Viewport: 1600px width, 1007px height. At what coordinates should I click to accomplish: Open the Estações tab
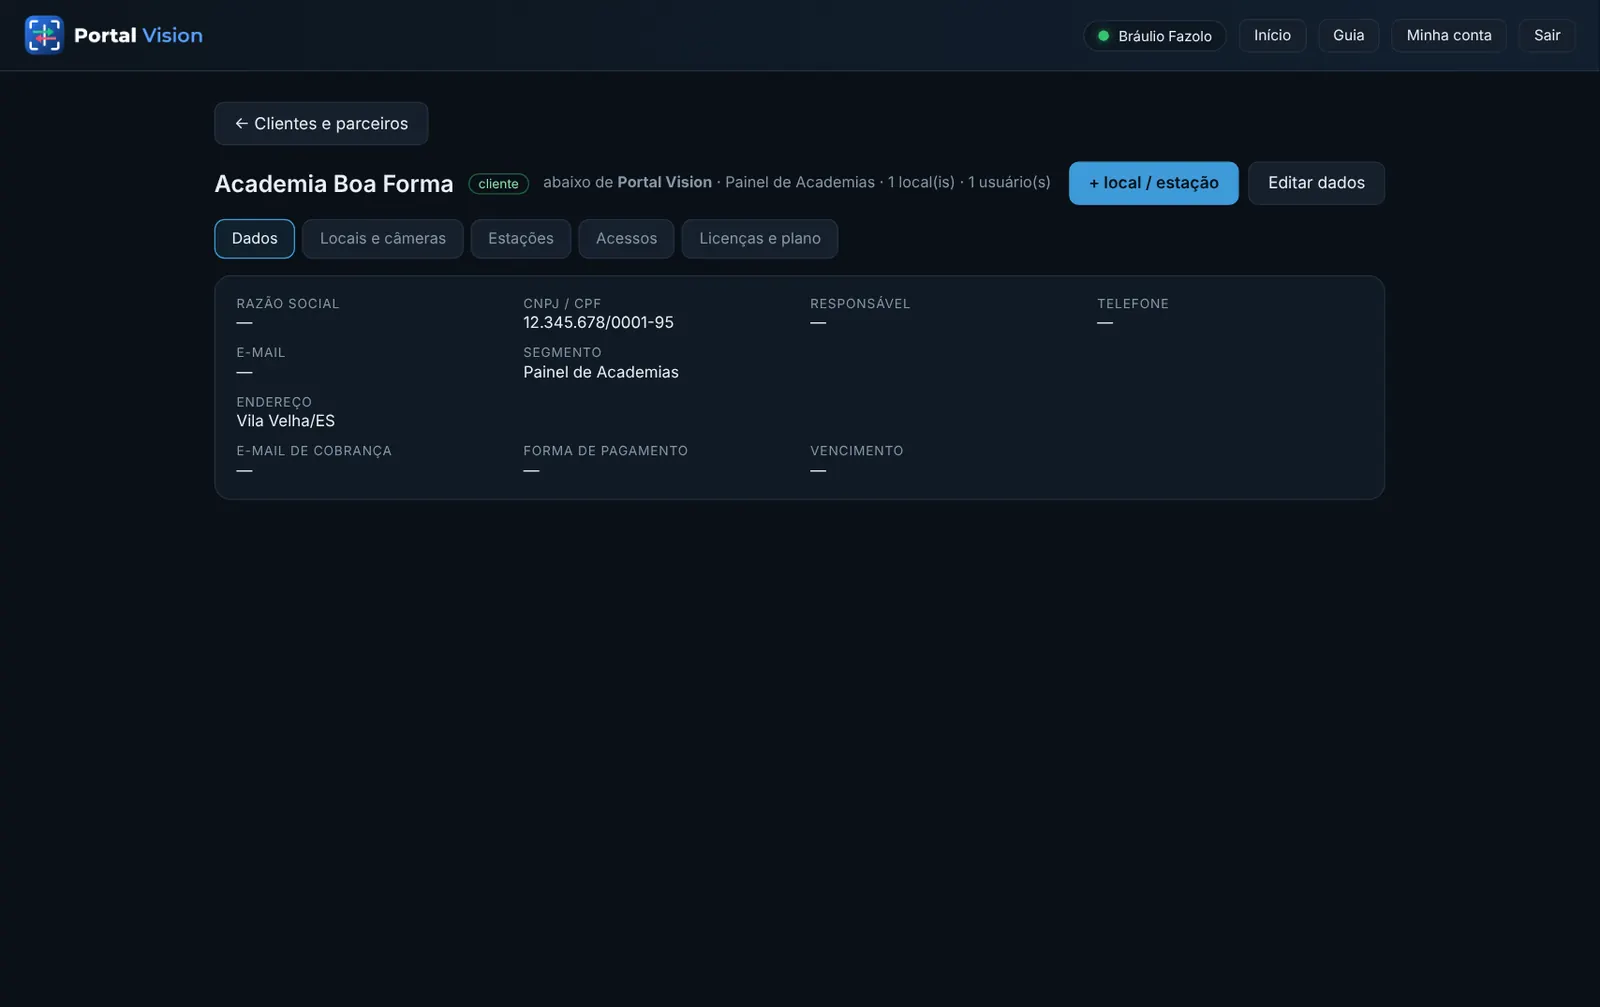coord(521,239)
